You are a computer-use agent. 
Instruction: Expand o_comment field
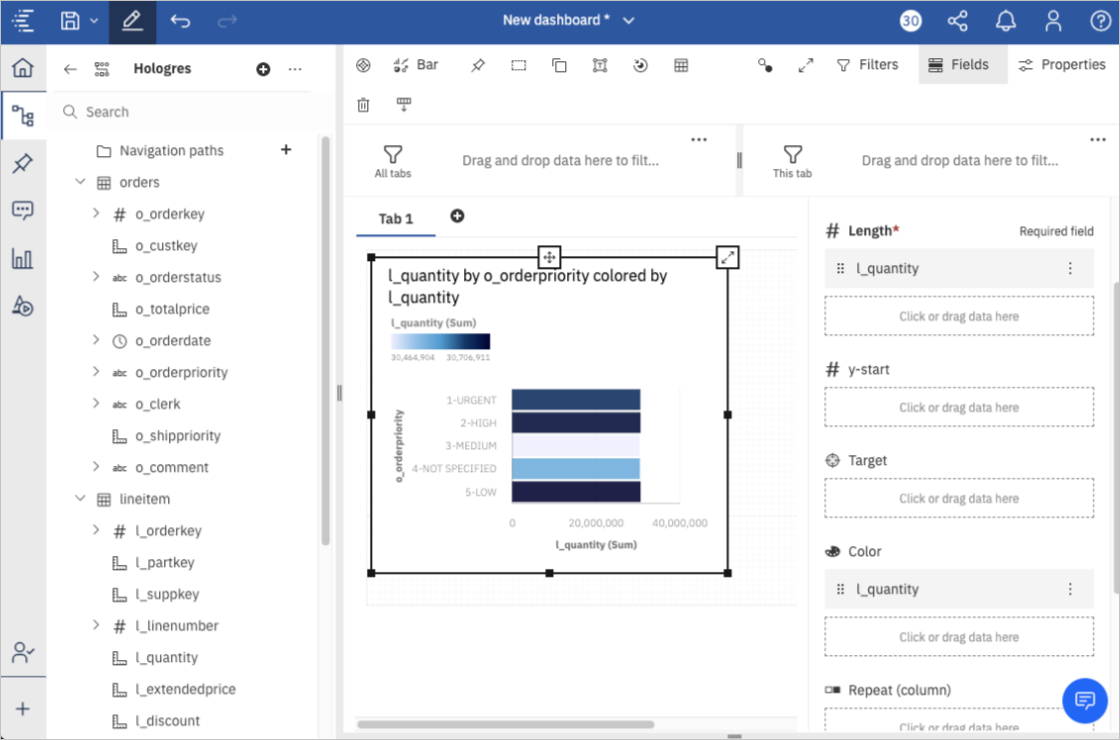click(x=96, y=466)
